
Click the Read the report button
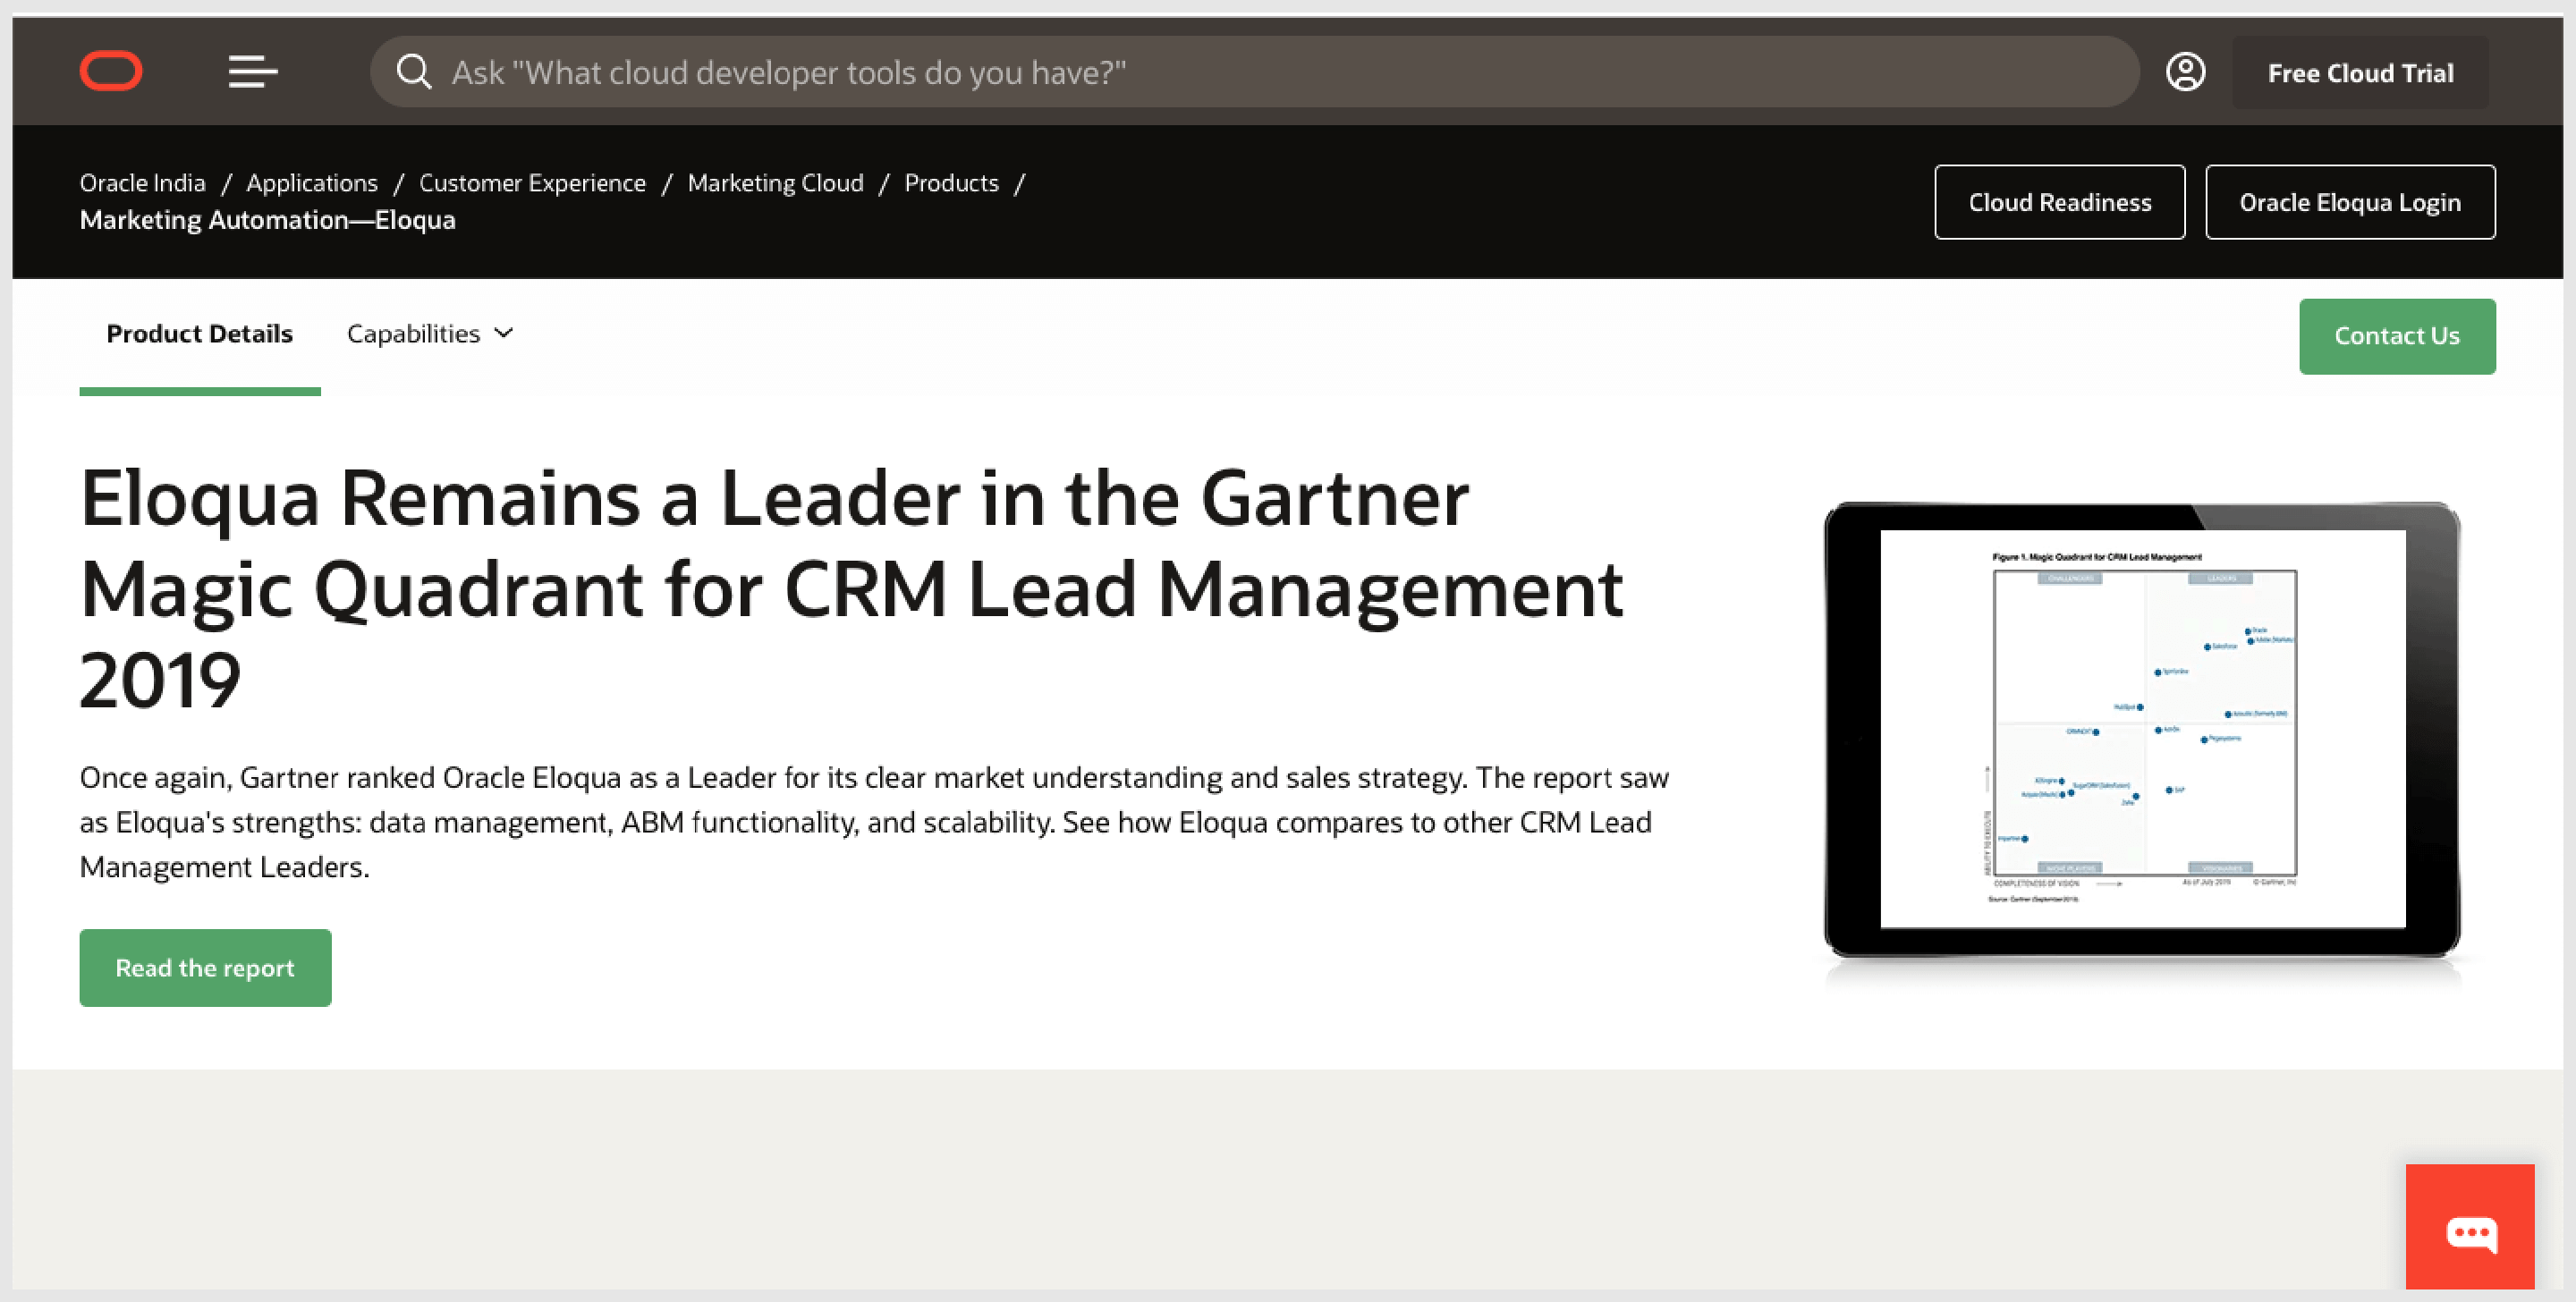click(206, 967)
